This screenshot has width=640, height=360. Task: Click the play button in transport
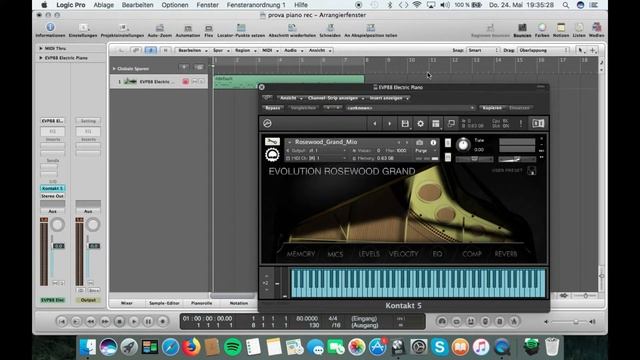click(x=134, y=322)
